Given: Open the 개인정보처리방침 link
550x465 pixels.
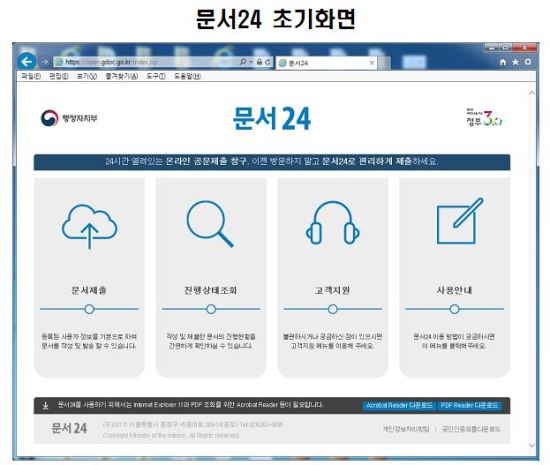Looking at the screenshot, I should tap(406, 429).
